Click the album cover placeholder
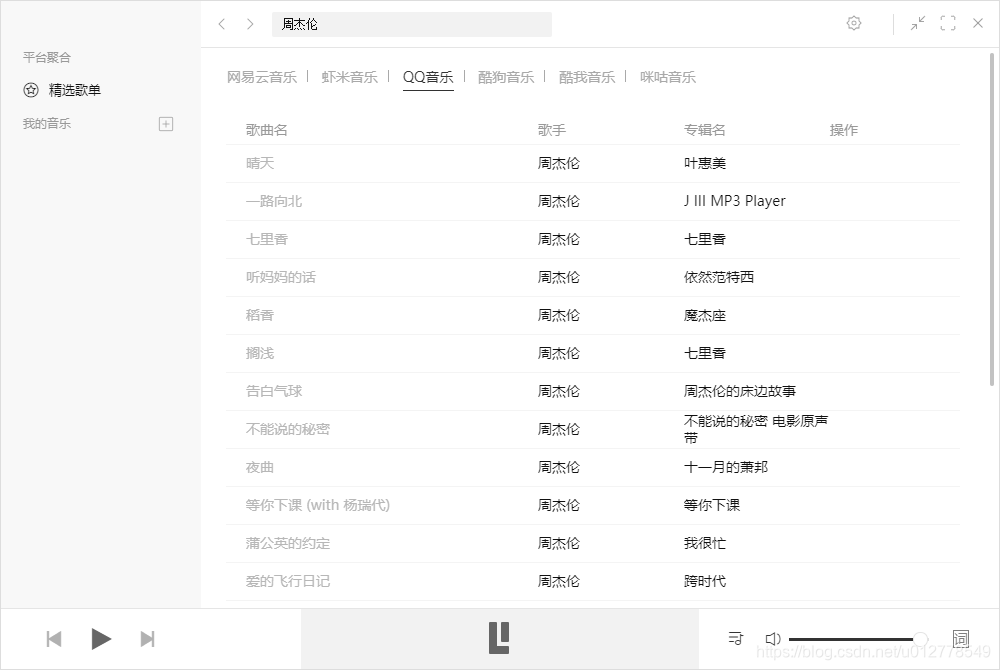This screenshot has height=670, width=1000. click(499, 638)
